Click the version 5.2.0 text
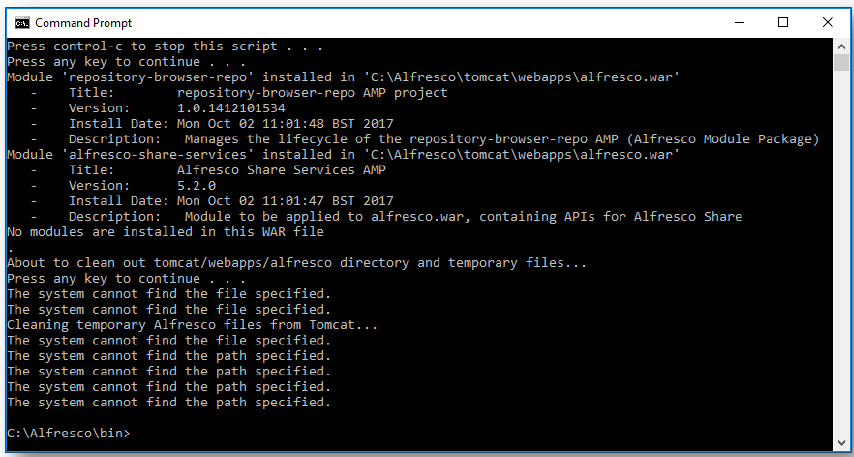The height and width of the screenshot is (457, 854). 197,185
